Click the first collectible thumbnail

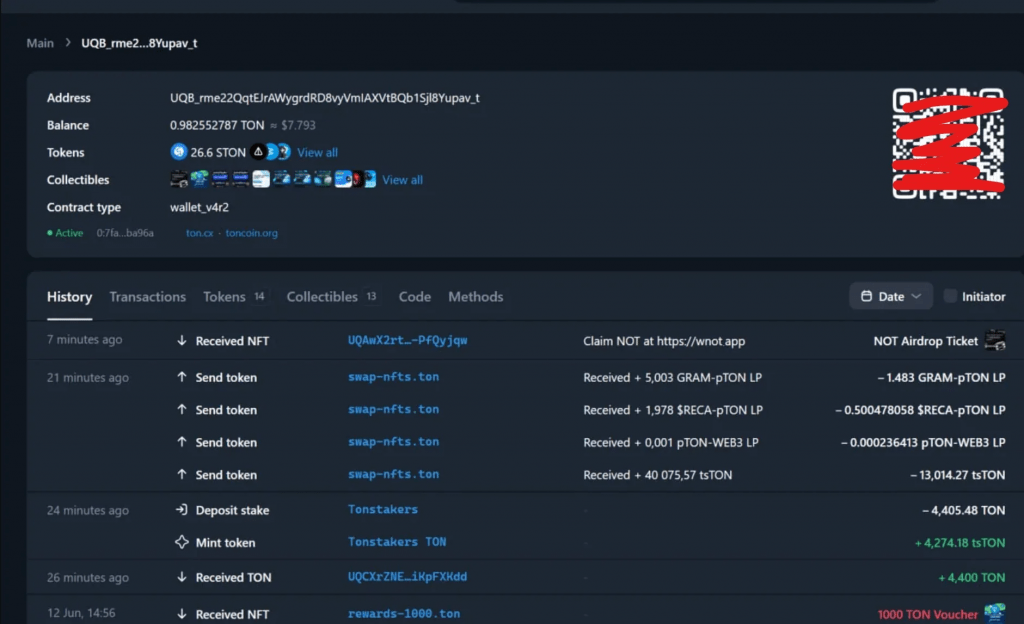178,179
